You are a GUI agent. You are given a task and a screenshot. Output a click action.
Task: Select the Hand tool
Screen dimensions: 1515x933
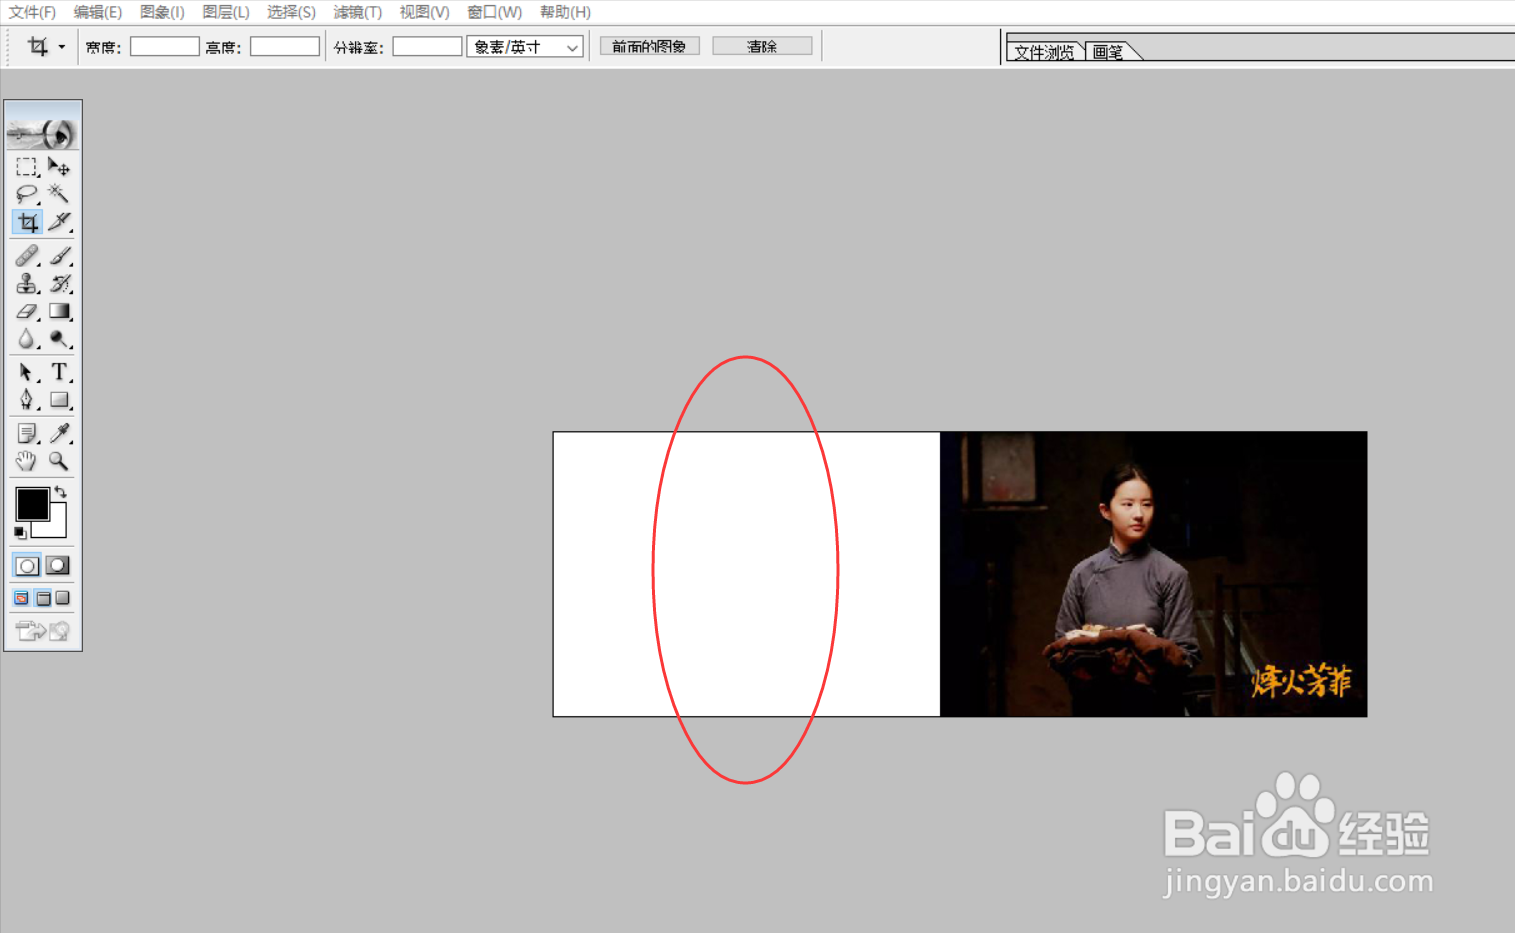tap(27, 461)
